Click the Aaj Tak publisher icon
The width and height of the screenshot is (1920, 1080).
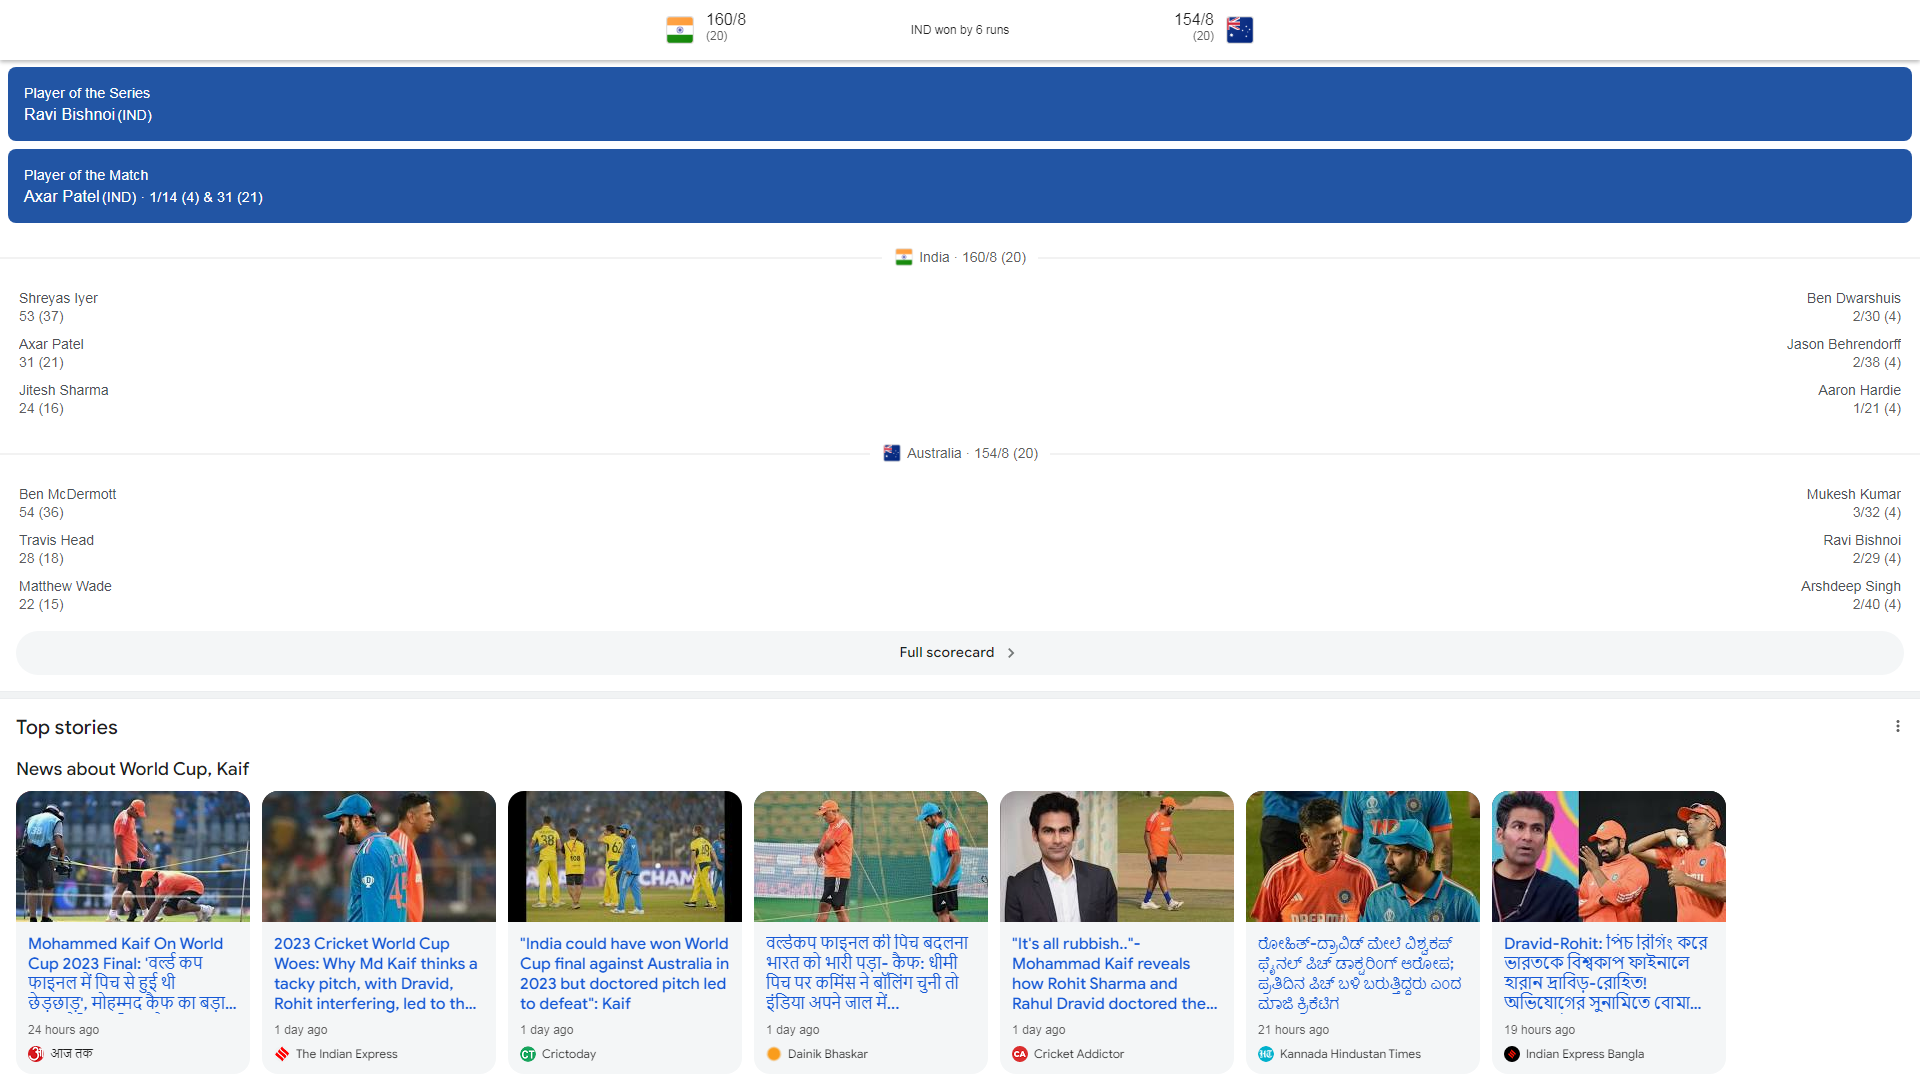coord(36,1053)
